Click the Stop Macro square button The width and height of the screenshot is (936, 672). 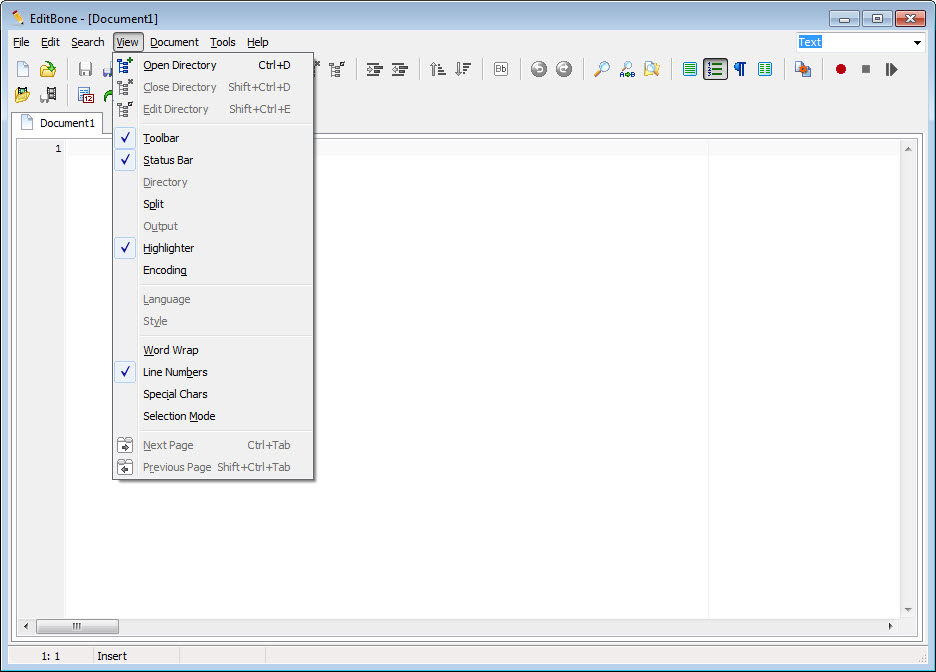pos(866,69)
